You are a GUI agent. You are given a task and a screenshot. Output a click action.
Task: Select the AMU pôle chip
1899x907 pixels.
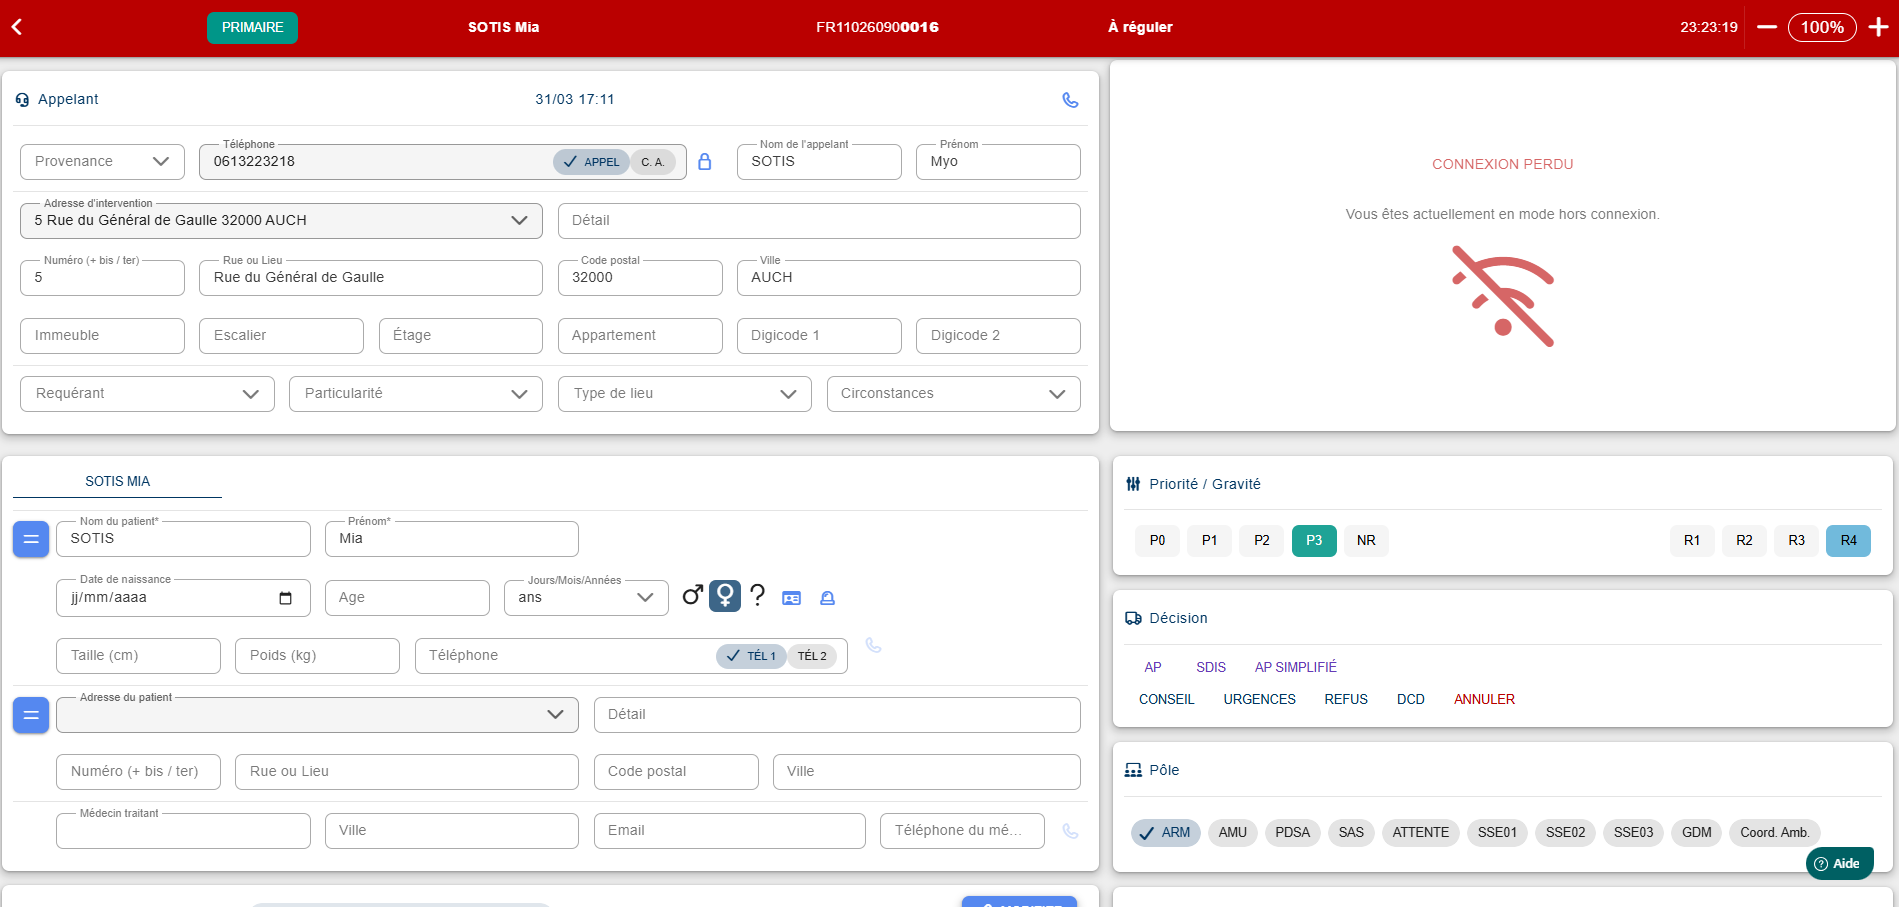[1232, 832]
